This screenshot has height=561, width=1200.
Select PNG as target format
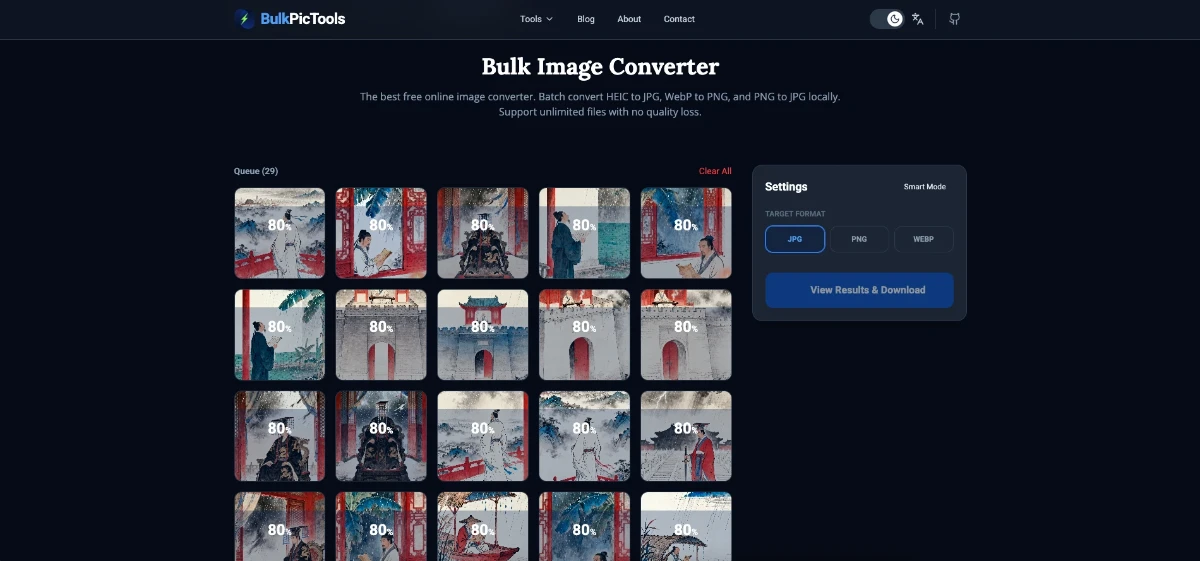(x=859, y=240)
